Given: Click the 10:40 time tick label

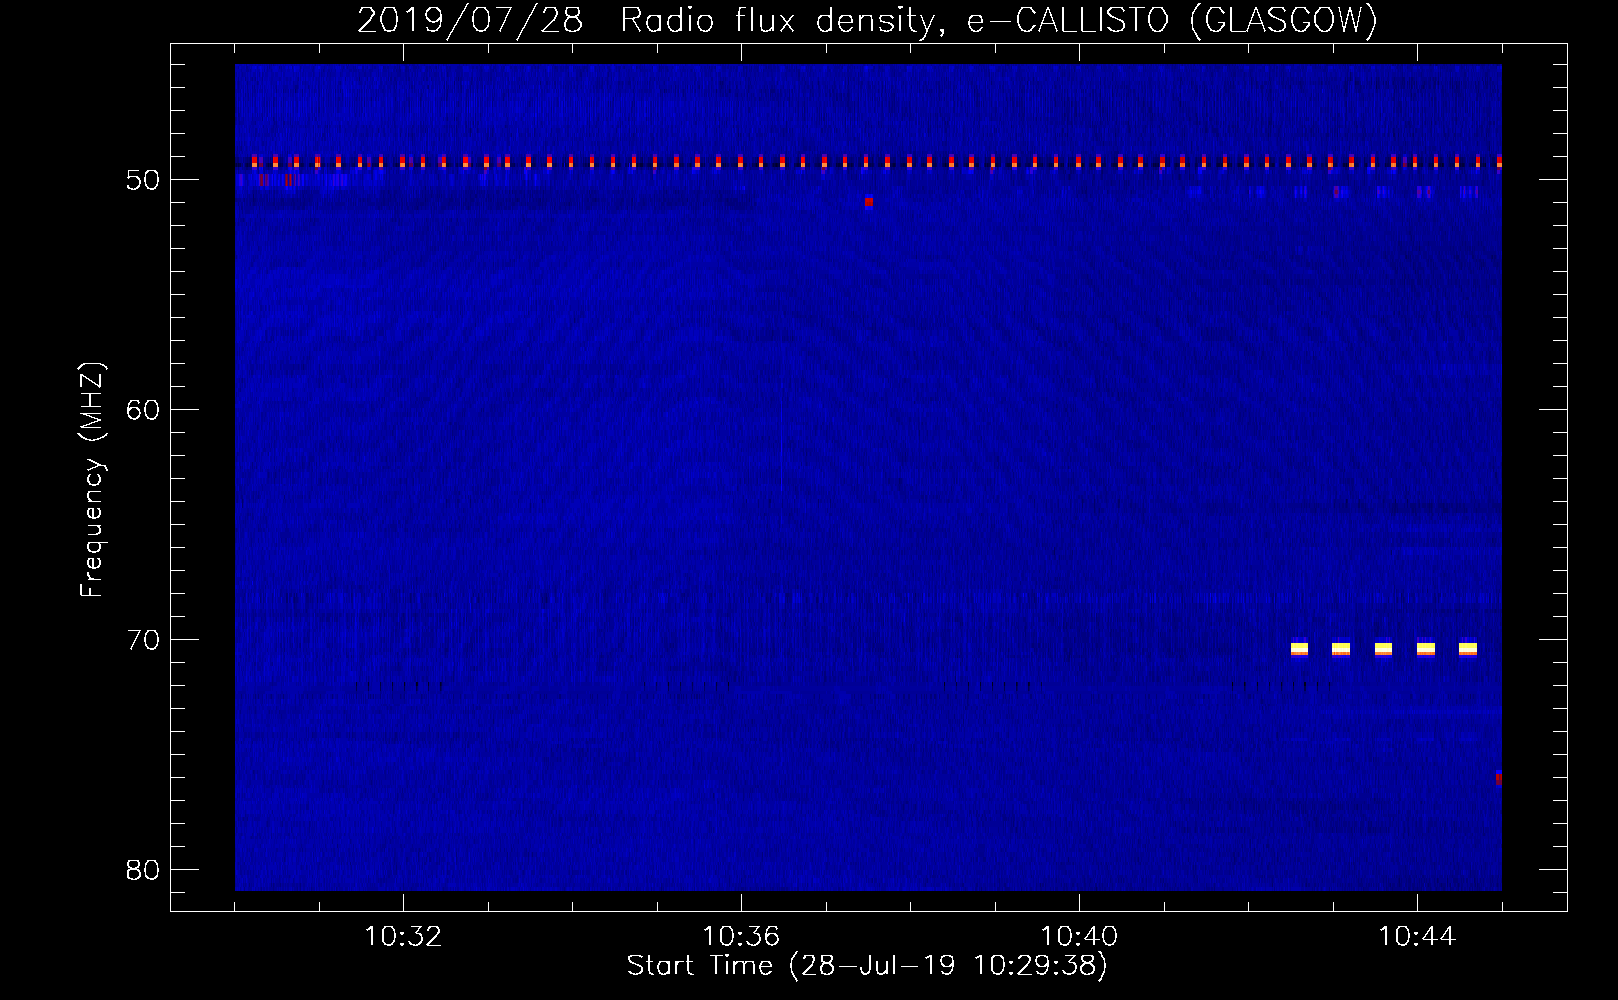Looking at the screenshot, I should (x=1079, y=937).
